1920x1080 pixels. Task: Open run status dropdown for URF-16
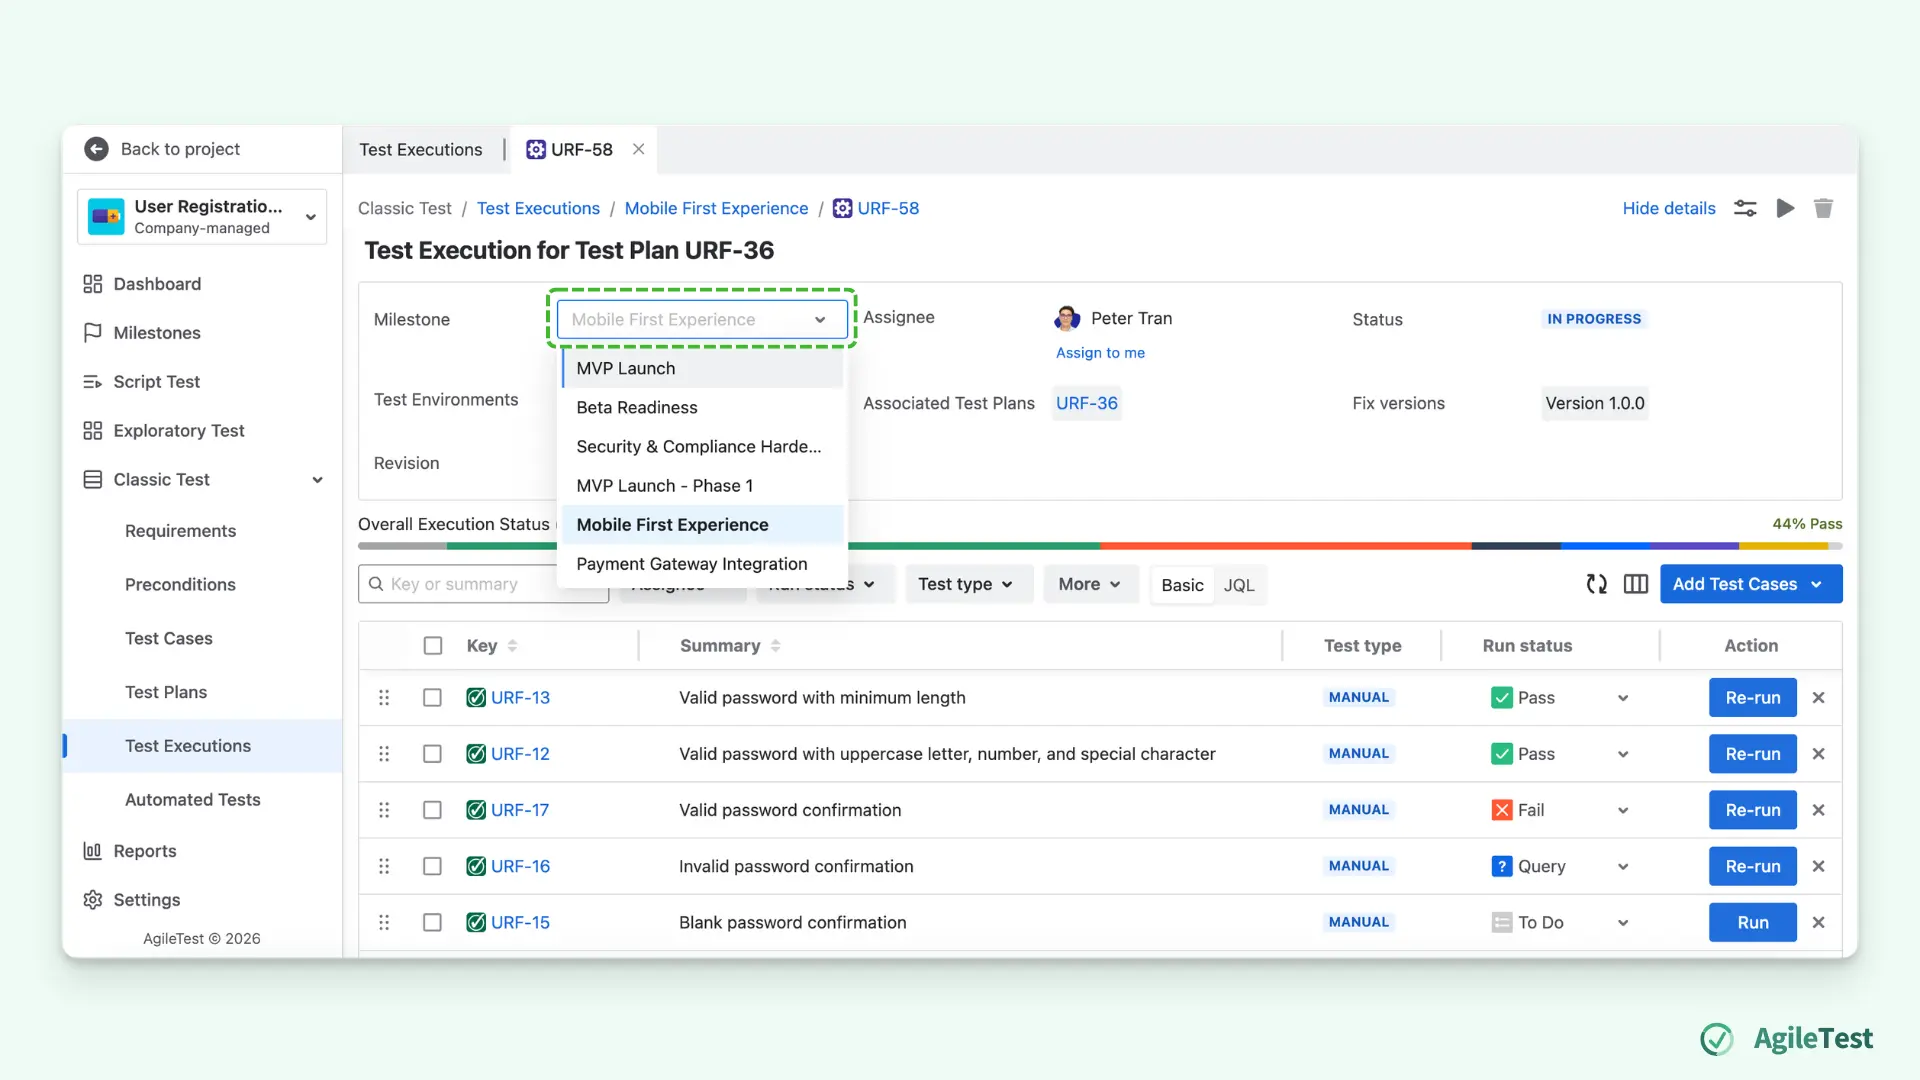coord(1623,866)
